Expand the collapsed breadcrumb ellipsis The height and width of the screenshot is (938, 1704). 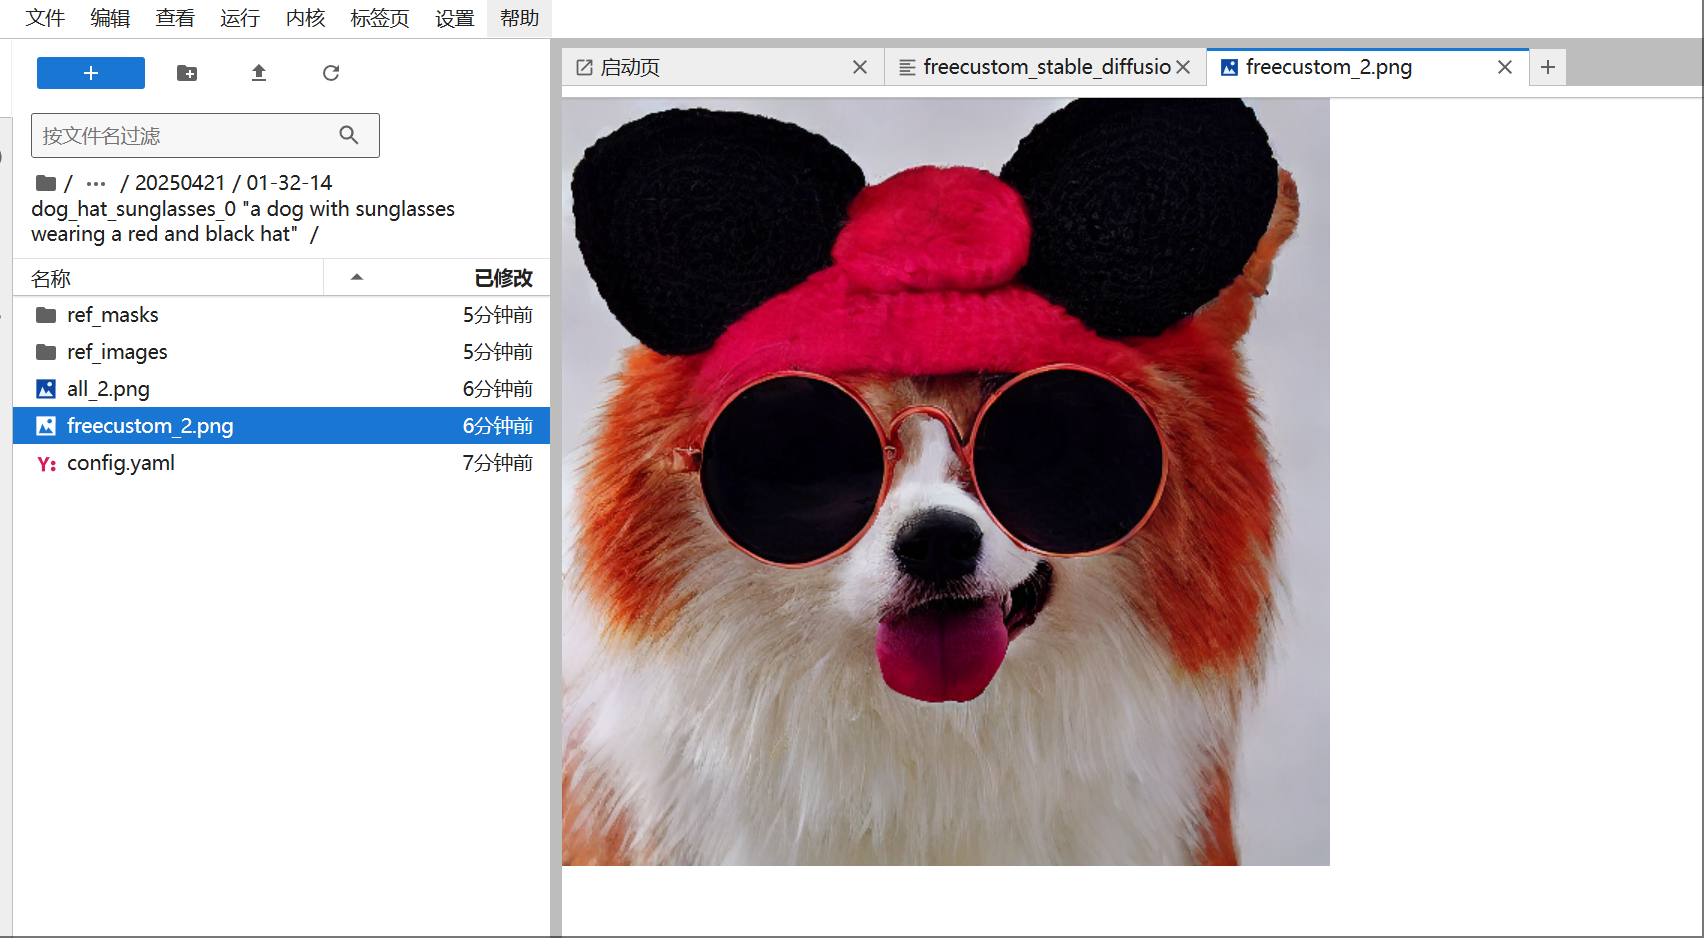[x=96, y=183]
